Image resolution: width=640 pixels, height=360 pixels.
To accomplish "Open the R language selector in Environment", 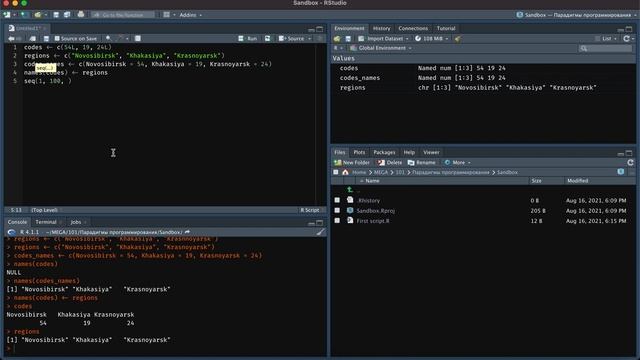I will (338, 48).
